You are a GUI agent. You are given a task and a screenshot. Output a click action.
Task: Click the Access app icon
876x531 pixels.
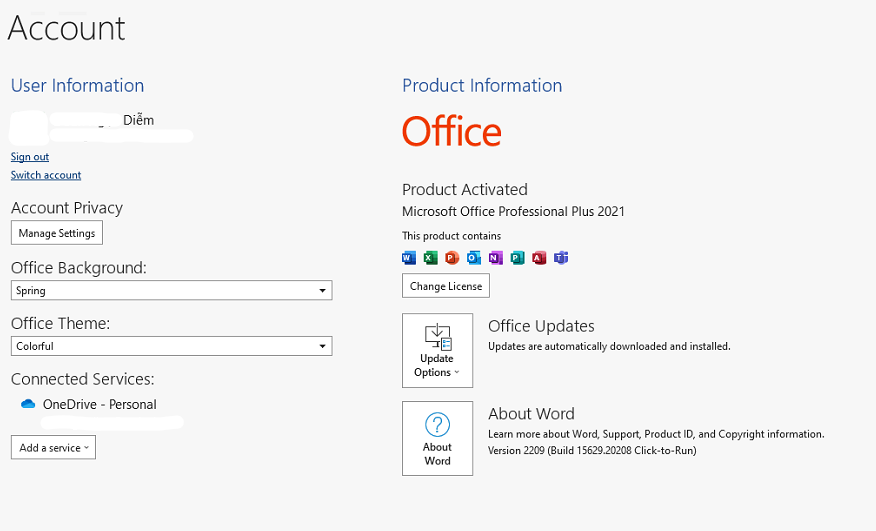coord(539,258)
